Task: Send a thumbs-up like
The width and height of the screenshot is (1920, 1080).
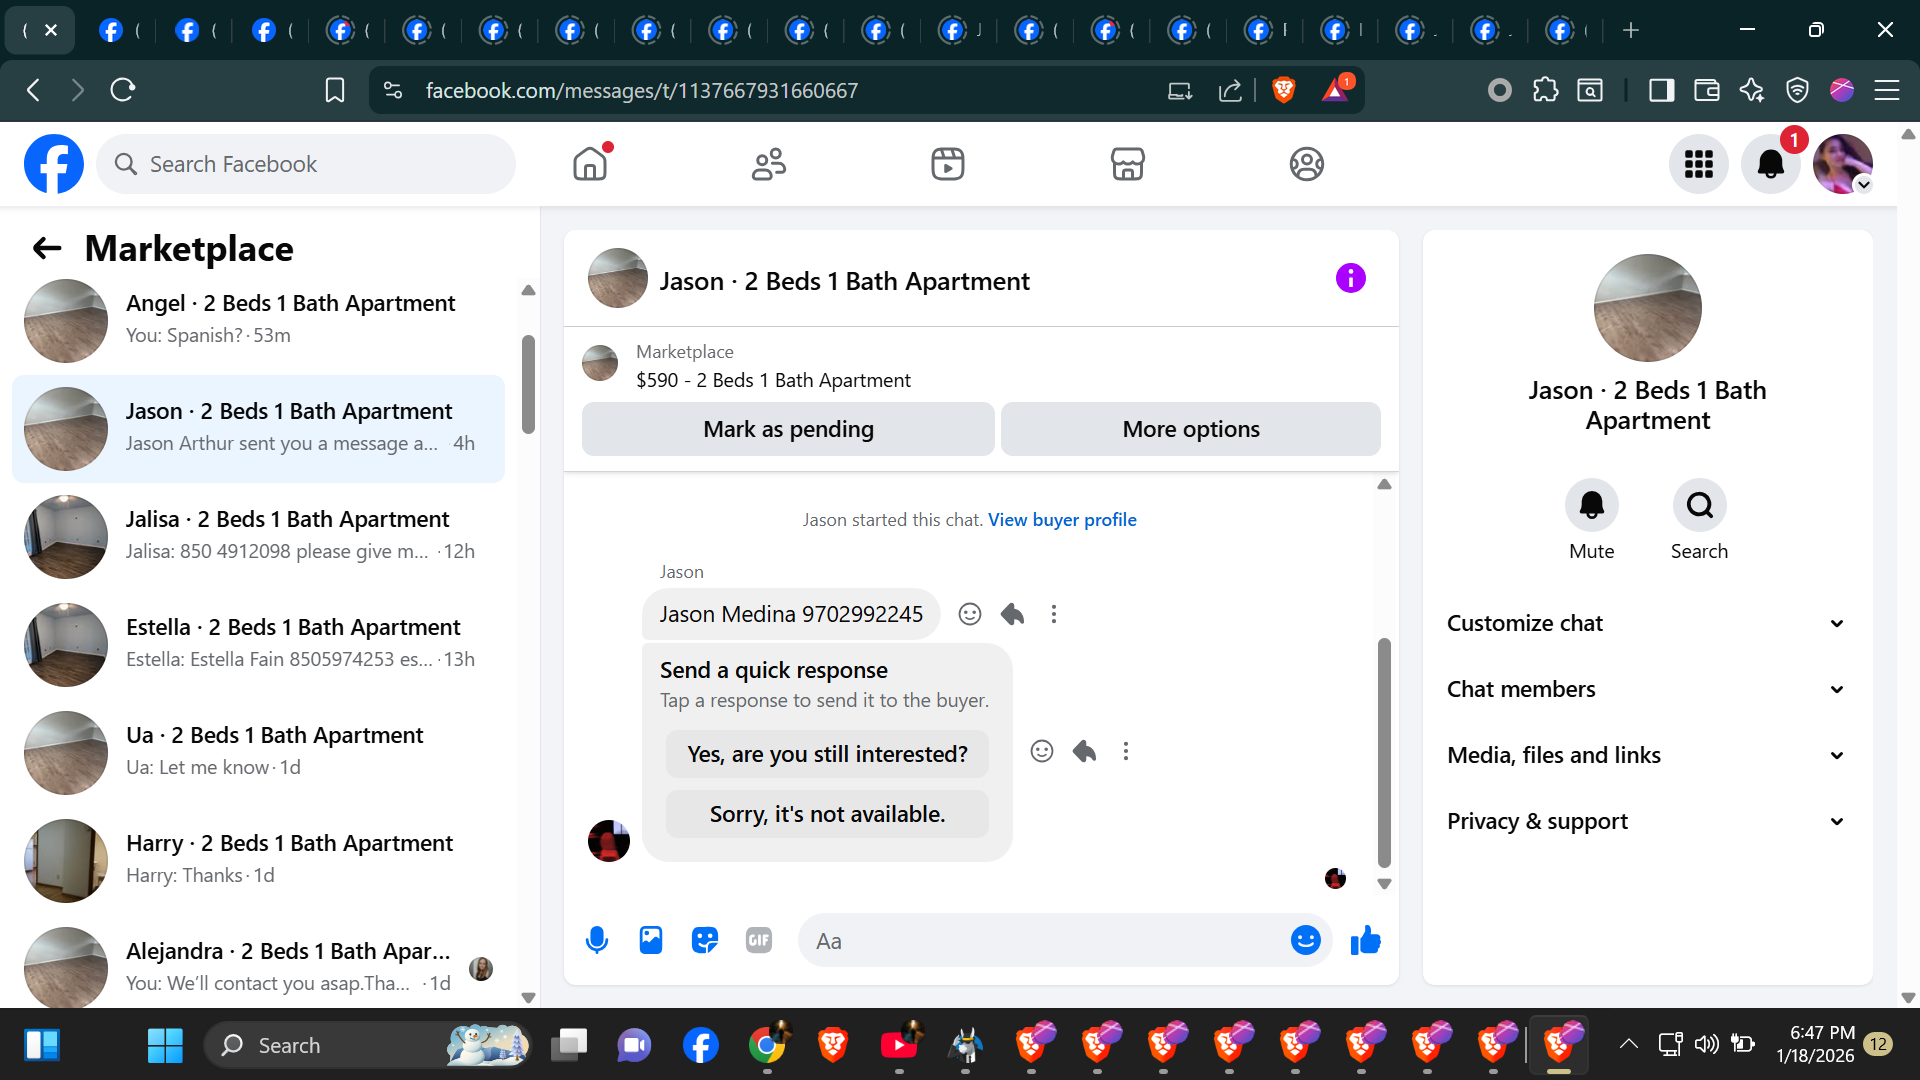Action: point(1365,940)
